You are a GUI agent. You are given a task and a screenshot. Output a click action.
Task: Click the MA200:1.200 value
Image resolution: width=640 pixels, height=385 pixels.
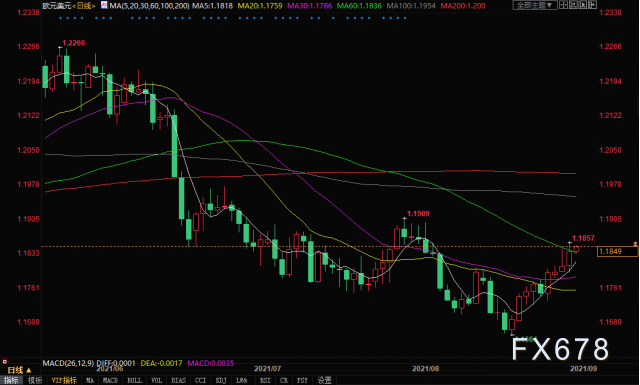point(463,6)
